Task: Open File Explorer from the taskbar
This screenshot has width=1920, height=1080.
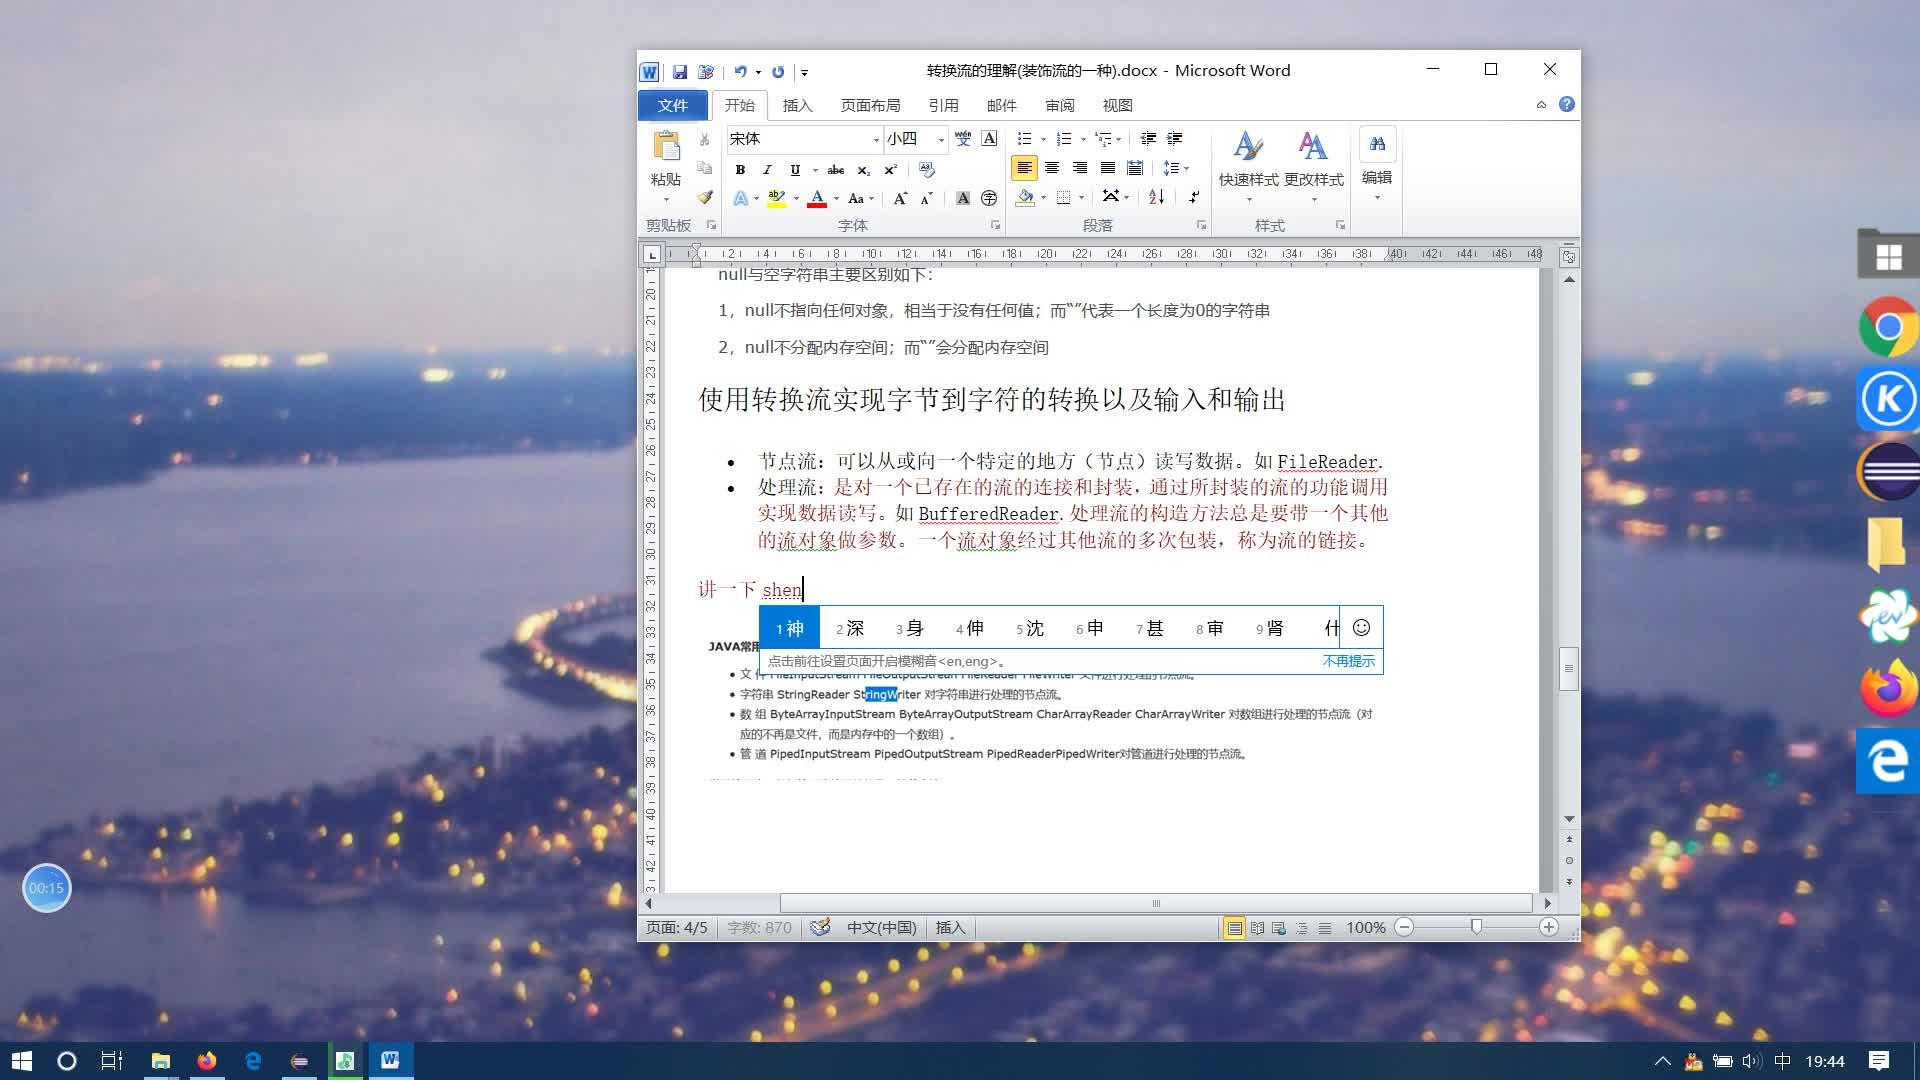Action: tap(160, 1061)
